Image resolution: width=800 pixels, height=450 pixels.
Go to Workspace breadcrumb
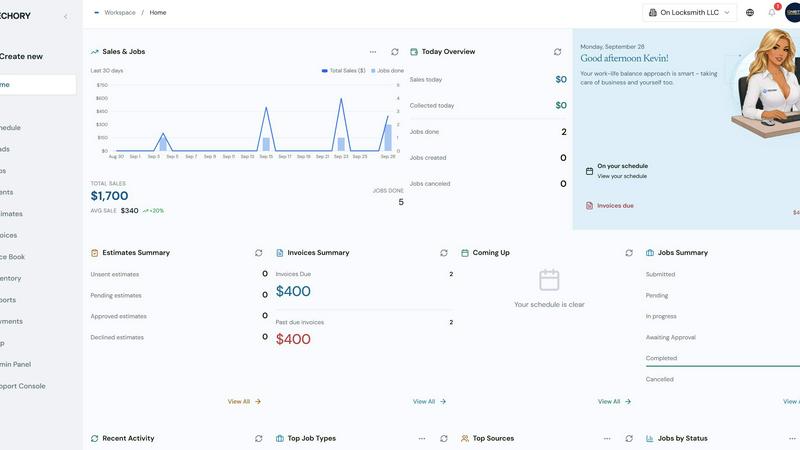[120, 13]
